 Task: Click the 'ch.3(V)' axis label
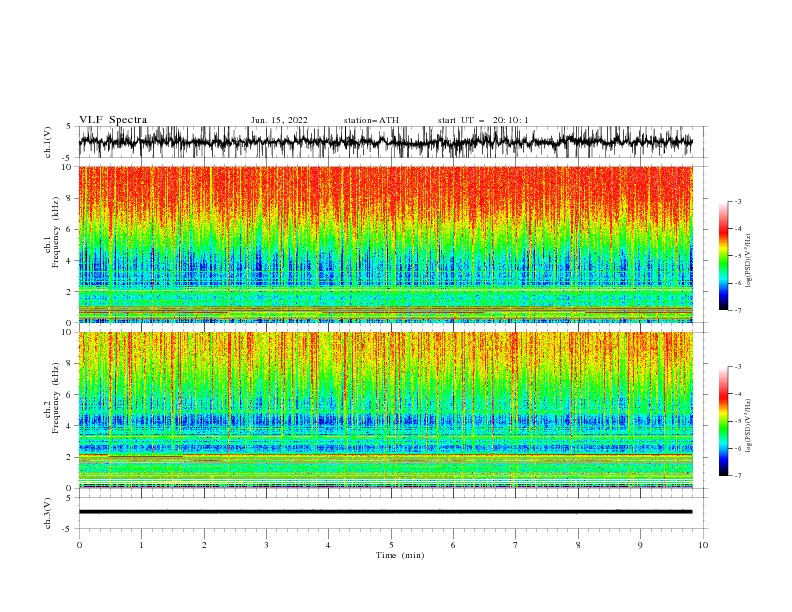(x=48, y=513)
